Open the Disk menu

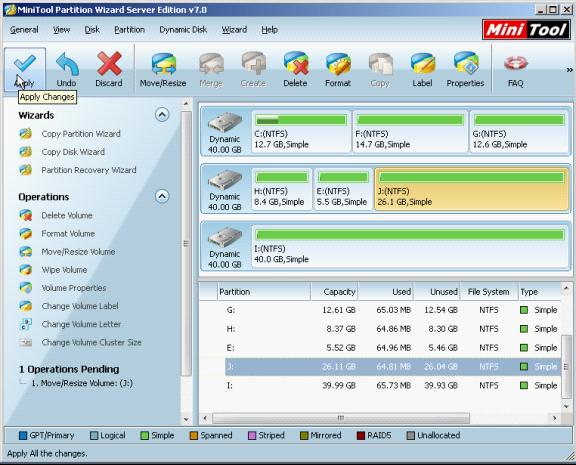click(92, 30)
